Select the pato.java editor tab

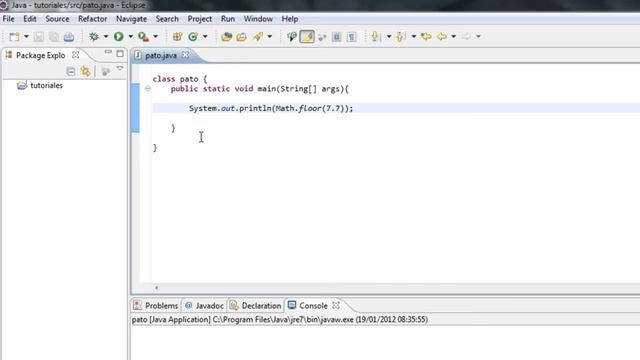coord(161,55)
